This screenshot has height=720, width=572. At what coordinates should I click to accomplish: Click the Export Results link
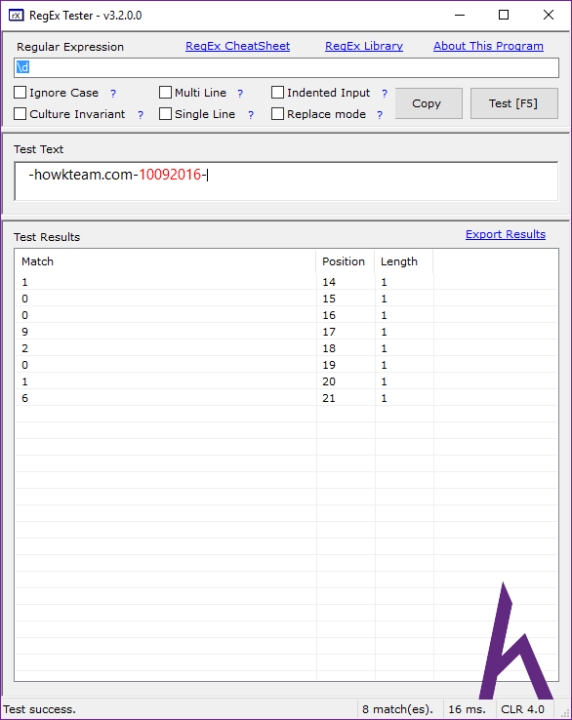pos(505,234)
